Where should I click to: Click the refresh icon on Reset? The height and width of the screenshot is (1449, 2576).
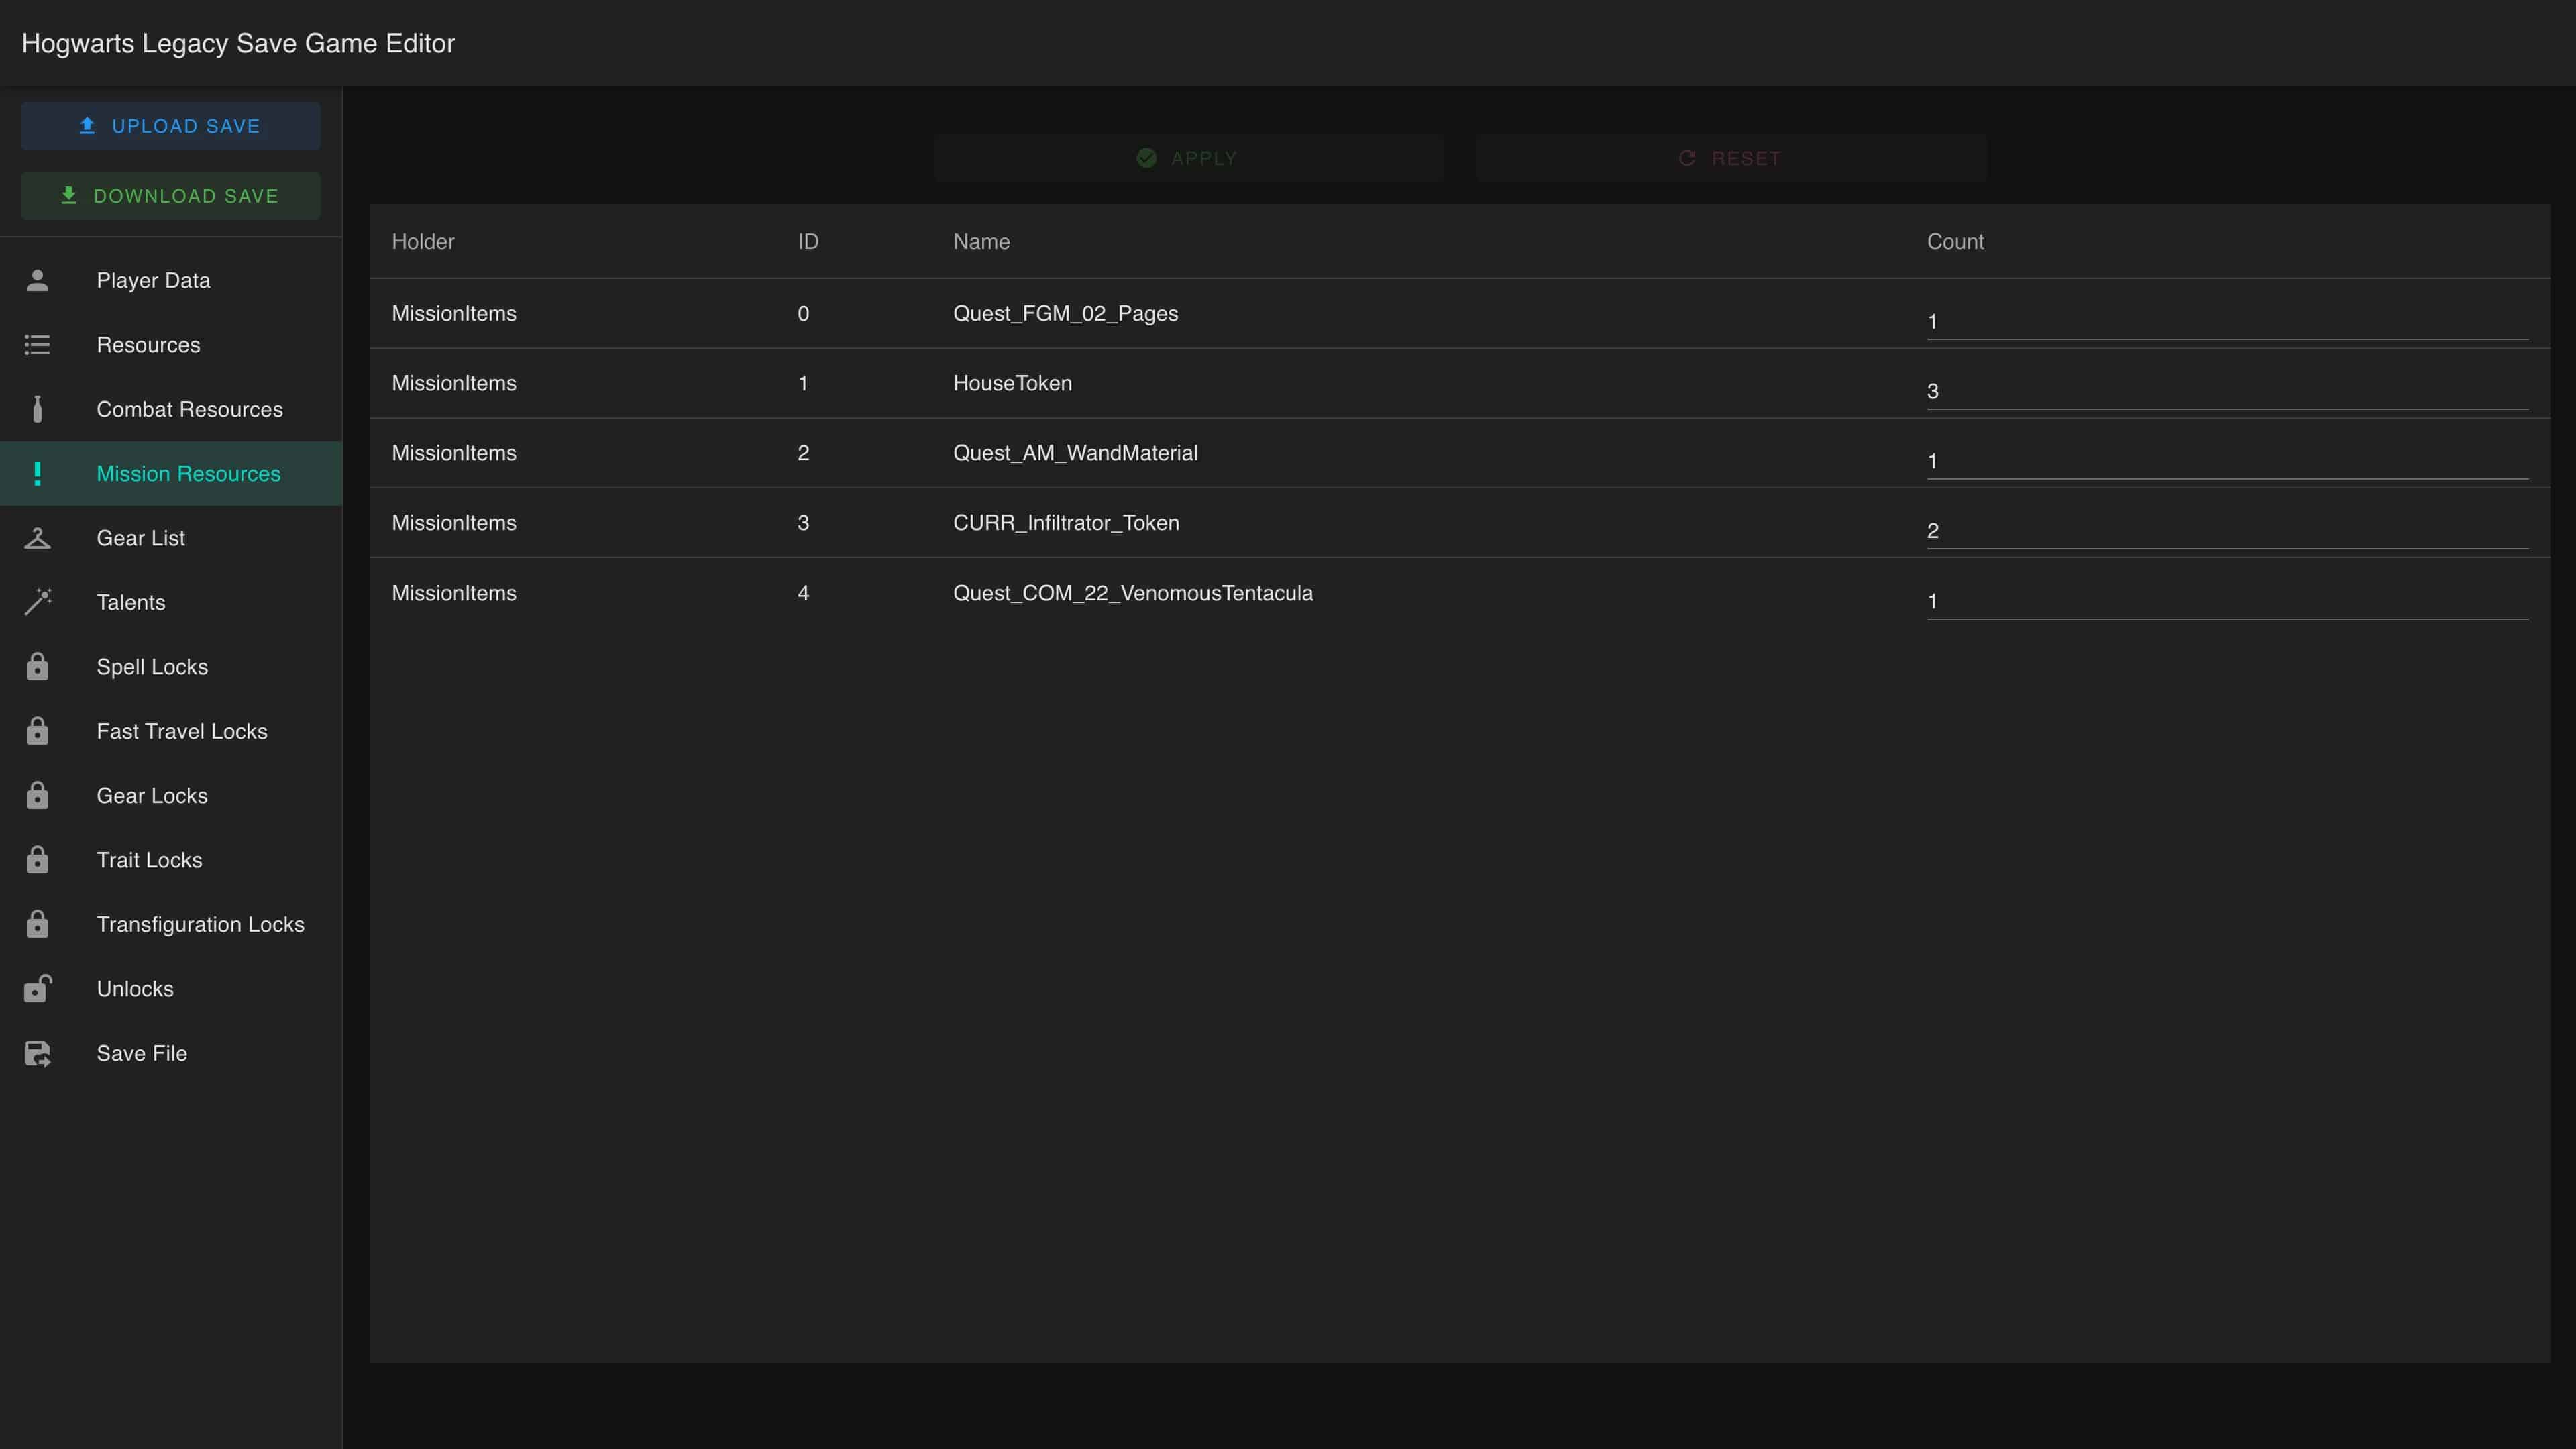1687,158
